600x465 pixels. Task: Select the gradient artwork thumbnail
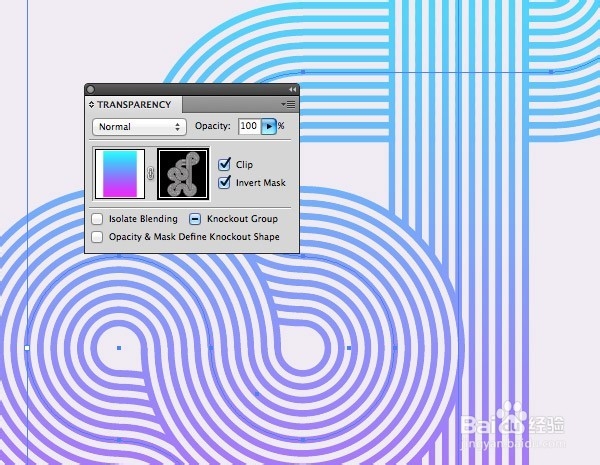click(120, 174)
